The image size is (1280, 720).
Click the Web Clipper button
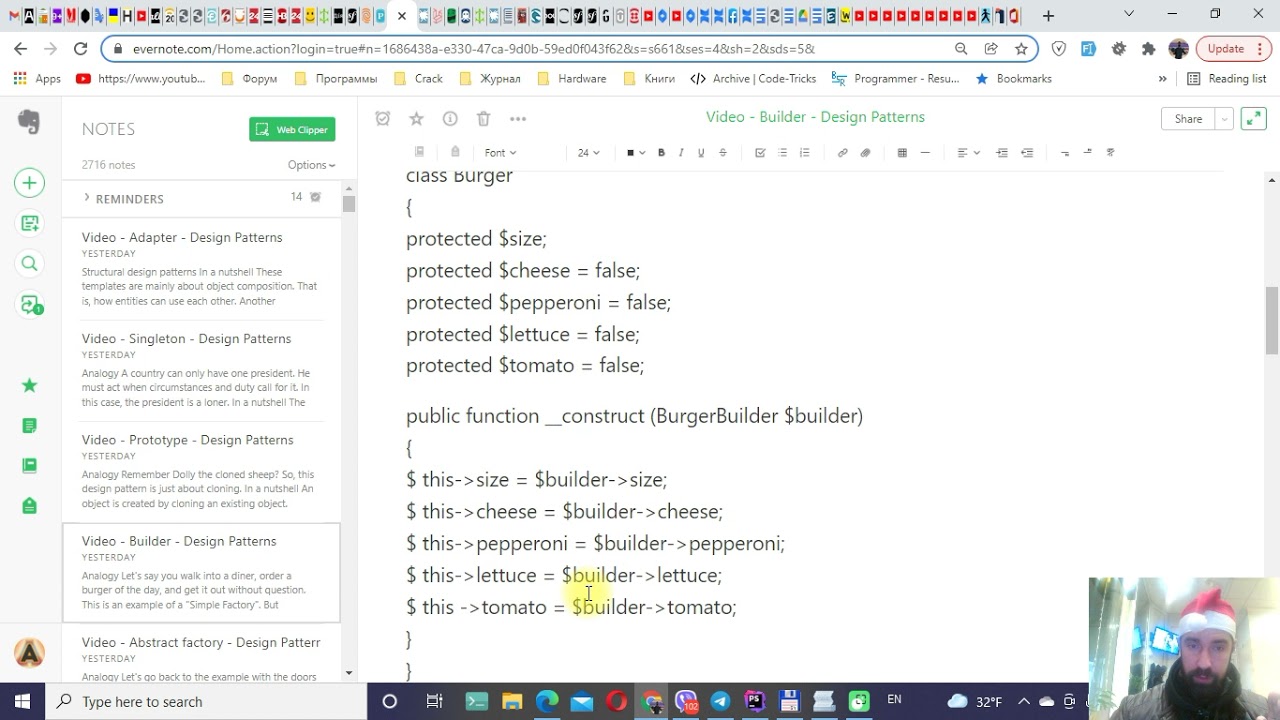[x=292, y=130]
